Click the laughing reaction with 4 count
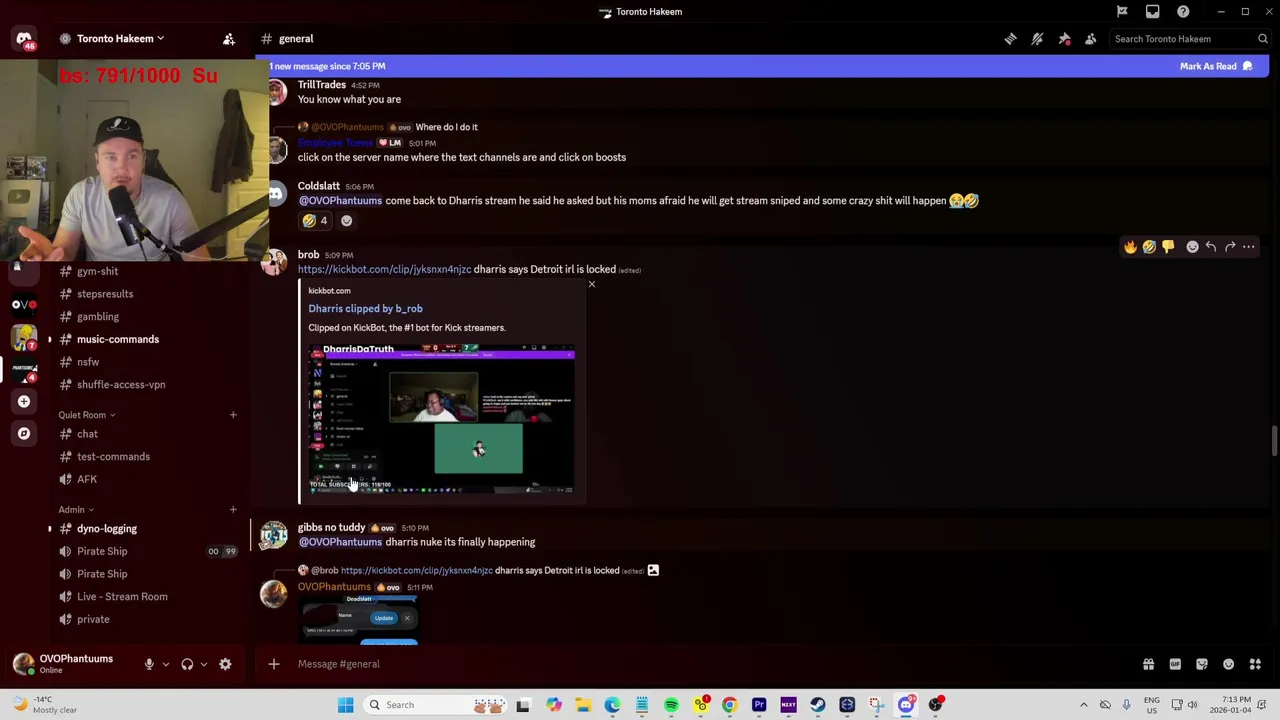This screenshot has width=1280, height=720. [315, 221]
